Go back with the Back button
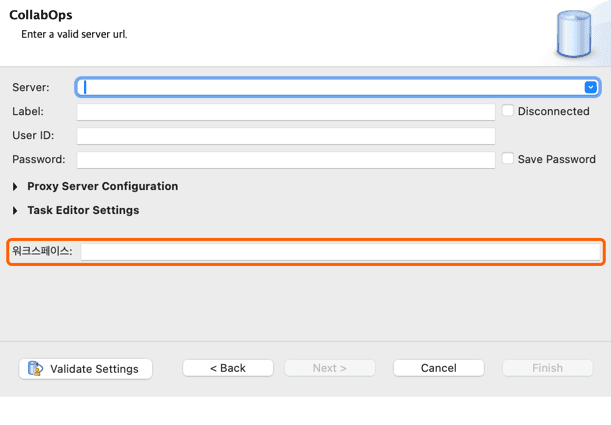This screenshot has height=425, width=611. 228,368
